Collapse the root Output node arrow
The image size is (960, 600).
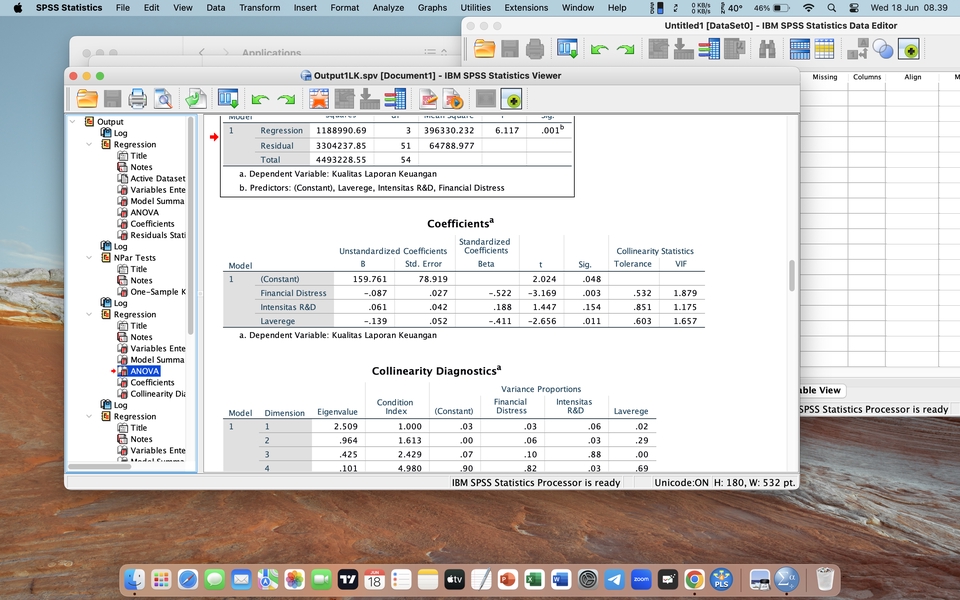pos(72,122)
